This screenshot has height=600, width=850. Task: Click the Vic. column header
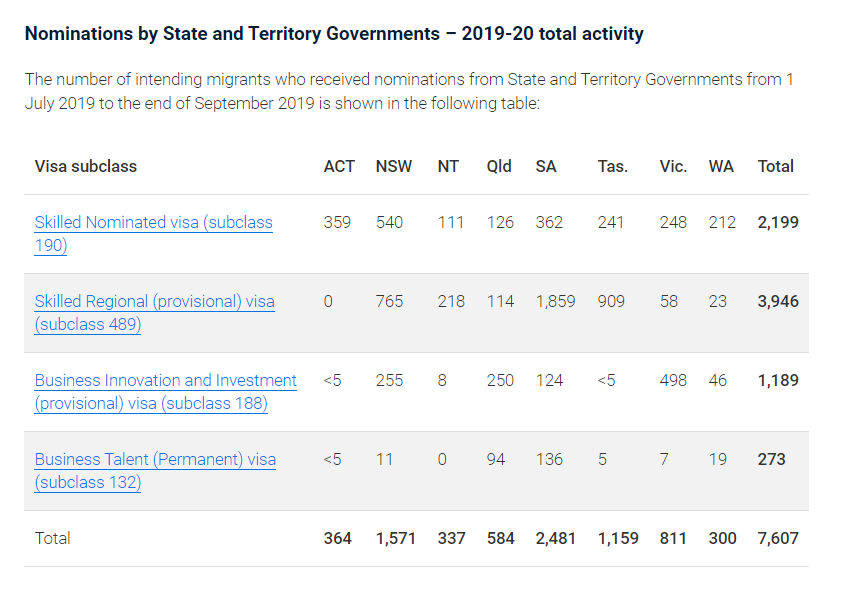point(673,166)
